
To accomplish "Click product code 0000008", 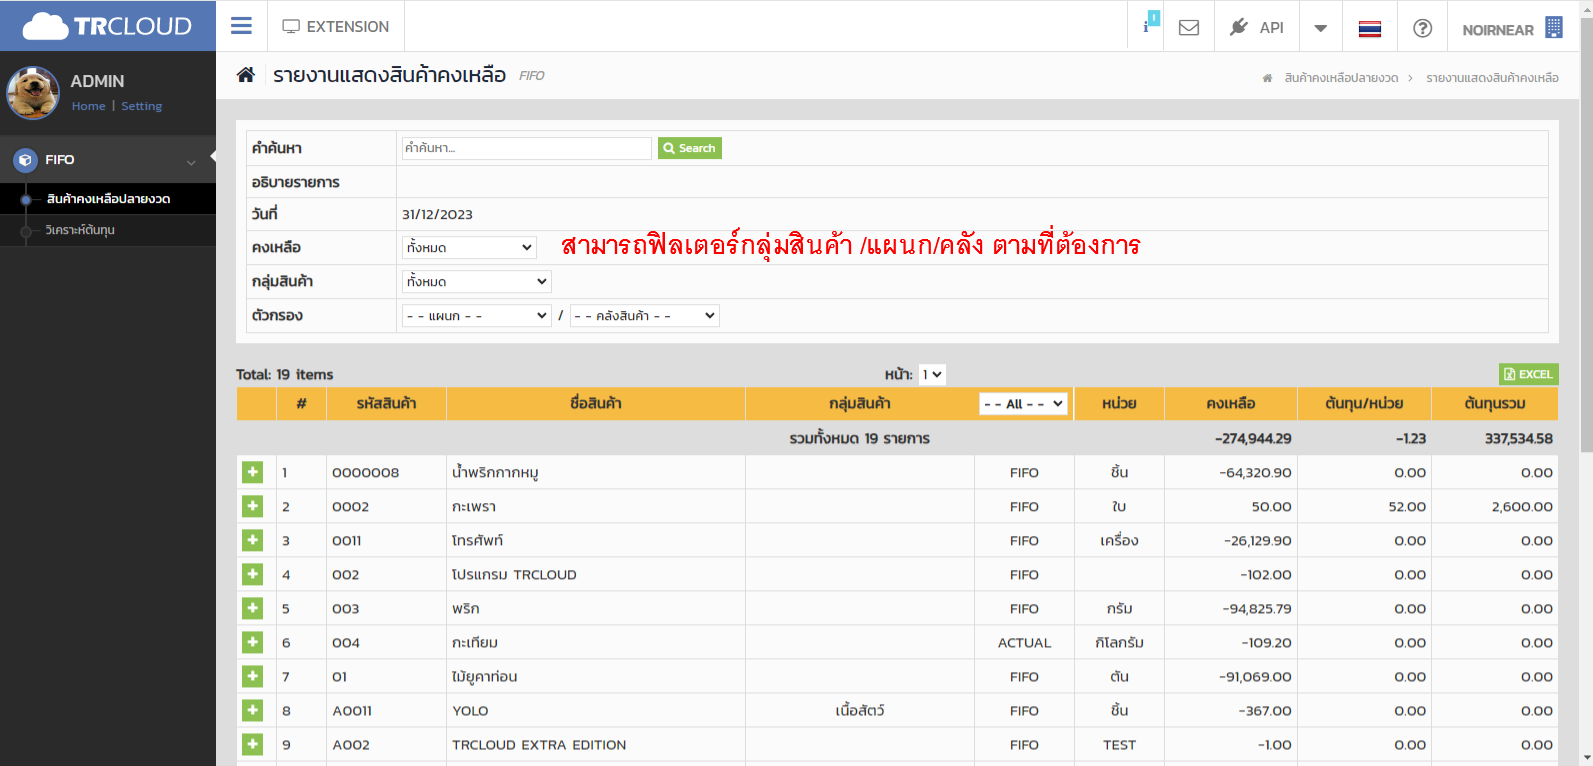I will [x=366, y=473].
